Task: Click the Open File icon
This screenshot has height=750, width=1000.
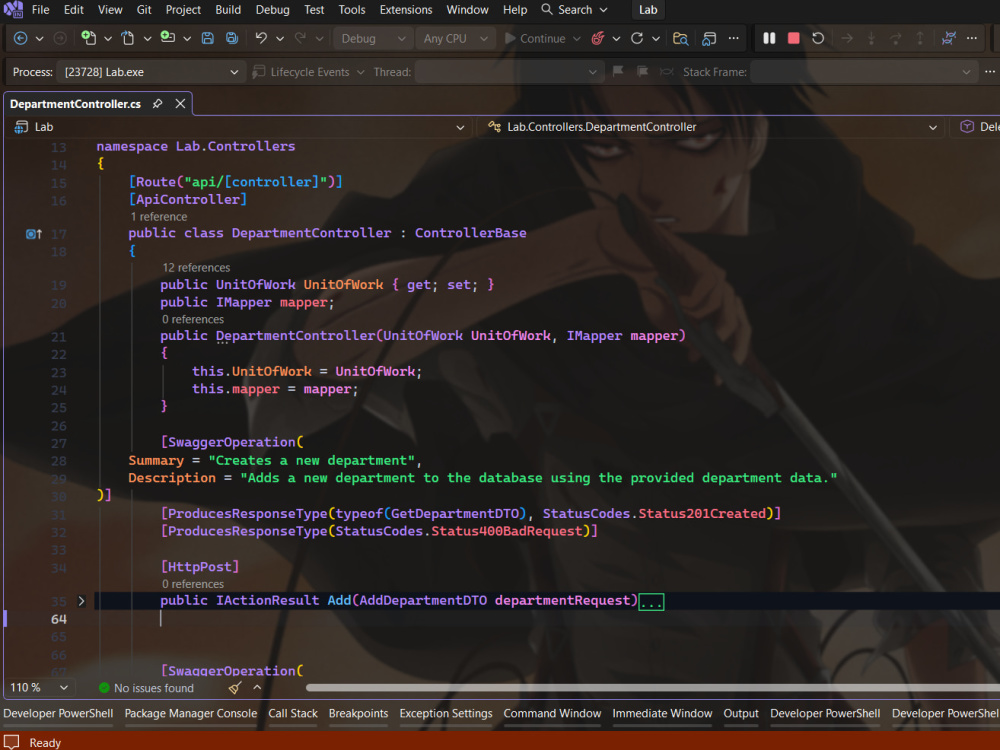Action: pos(128,38)
